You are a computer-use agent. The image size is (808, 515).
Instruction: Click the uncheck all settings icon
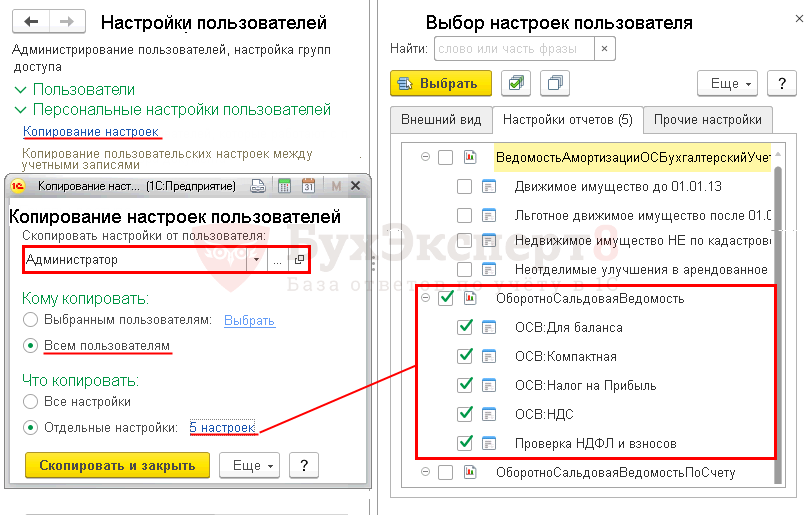(x=554, y=83)
